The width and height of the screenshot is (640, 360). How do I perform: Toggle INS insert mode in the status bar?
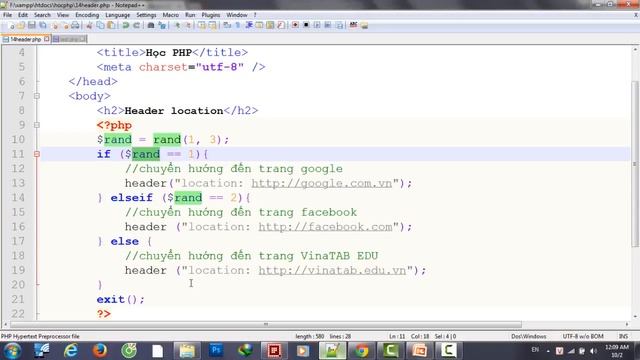[623, 336]
